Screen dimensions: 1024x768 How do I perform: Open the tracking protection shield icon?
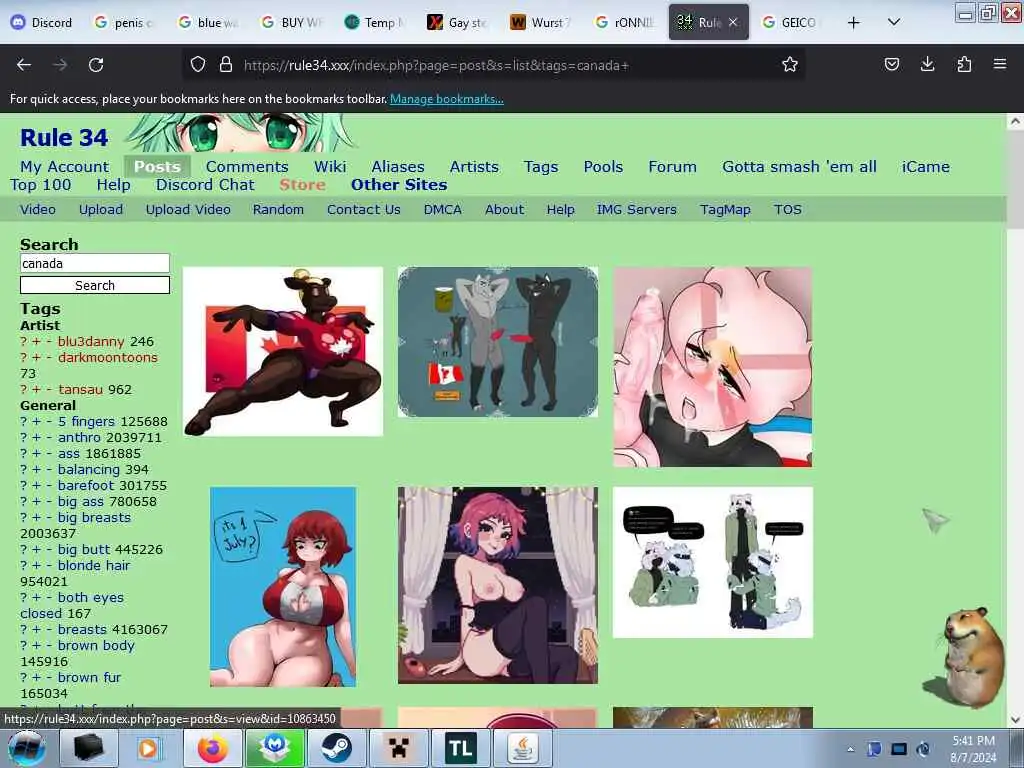(x=198, y=65)
